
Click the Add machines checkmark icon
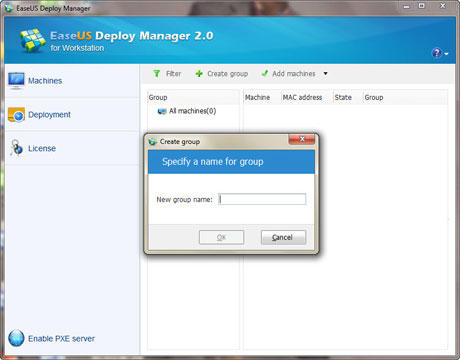tap(265, 73)
